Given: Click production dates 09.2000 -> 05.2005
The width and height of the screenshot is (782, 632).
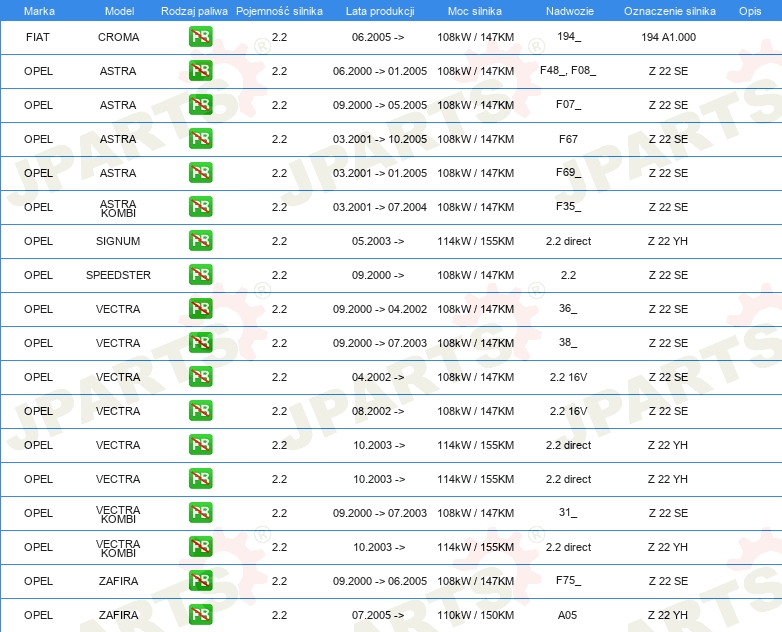Looking at the screenshot, I should point(380,105).
